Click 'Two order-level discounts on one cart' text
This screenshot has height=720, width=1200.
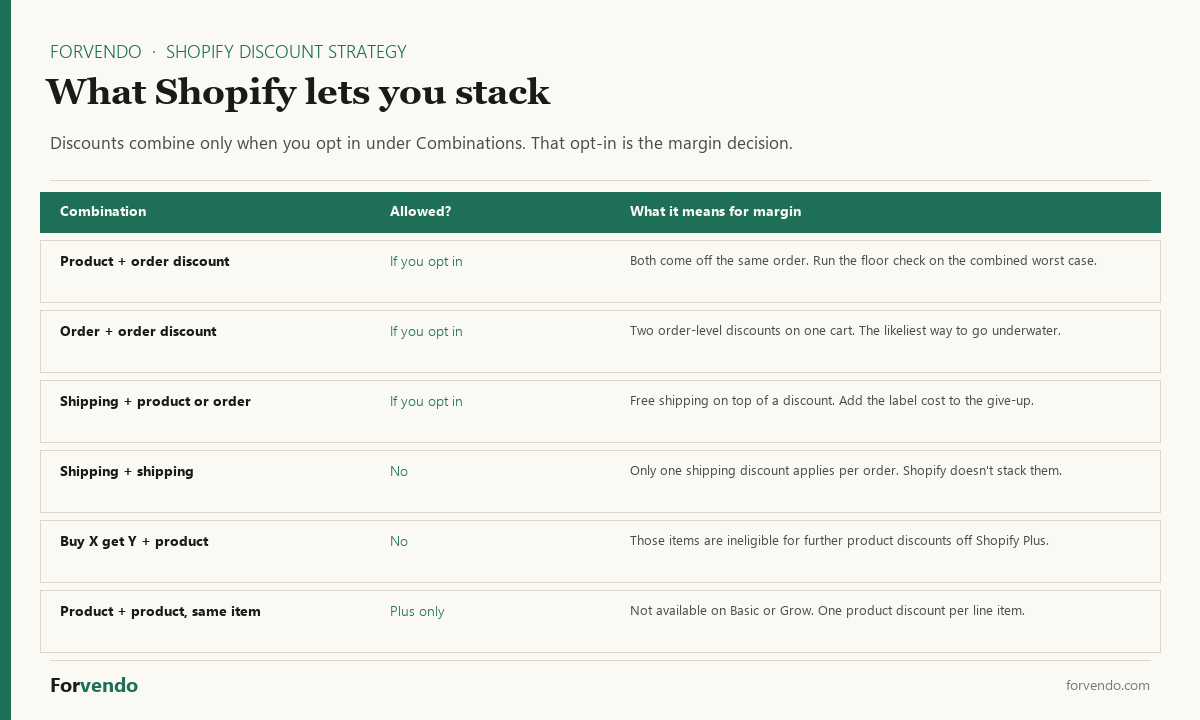point(845,330)
